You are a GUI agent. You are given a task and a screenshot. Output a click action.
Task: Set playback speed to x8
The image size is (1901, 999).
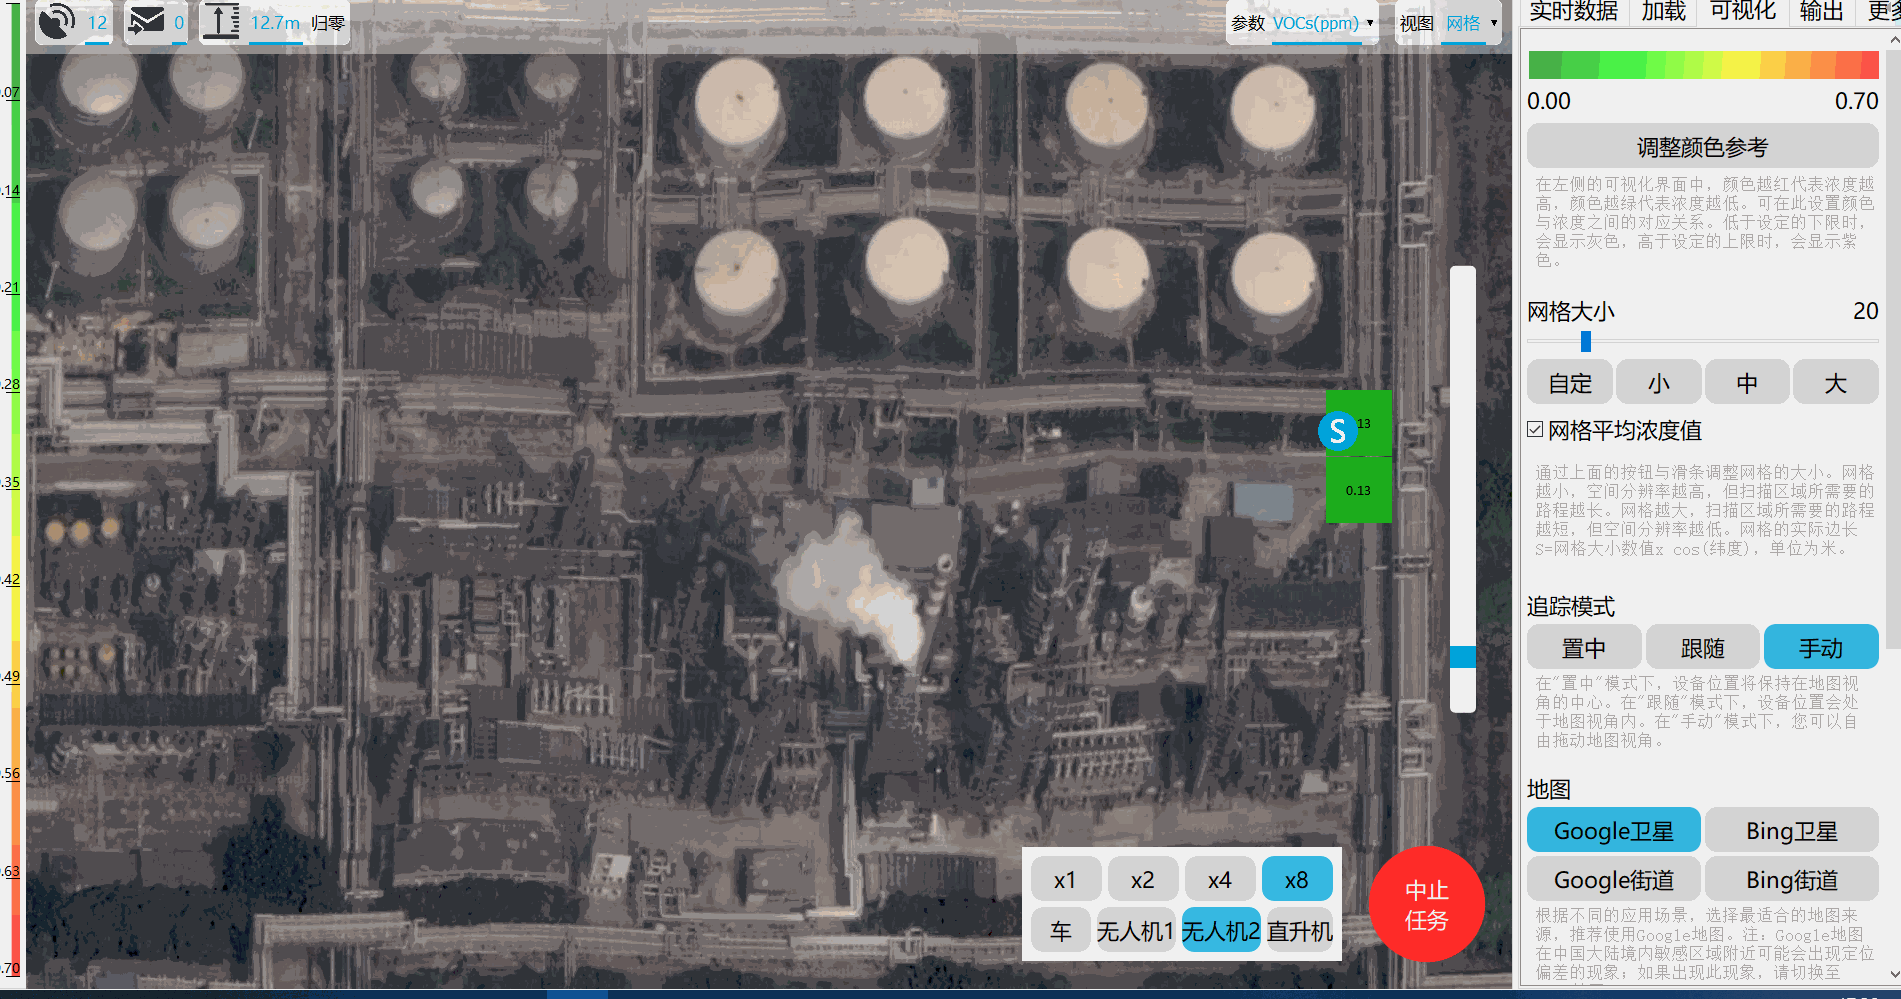[x=1297, y=880]
